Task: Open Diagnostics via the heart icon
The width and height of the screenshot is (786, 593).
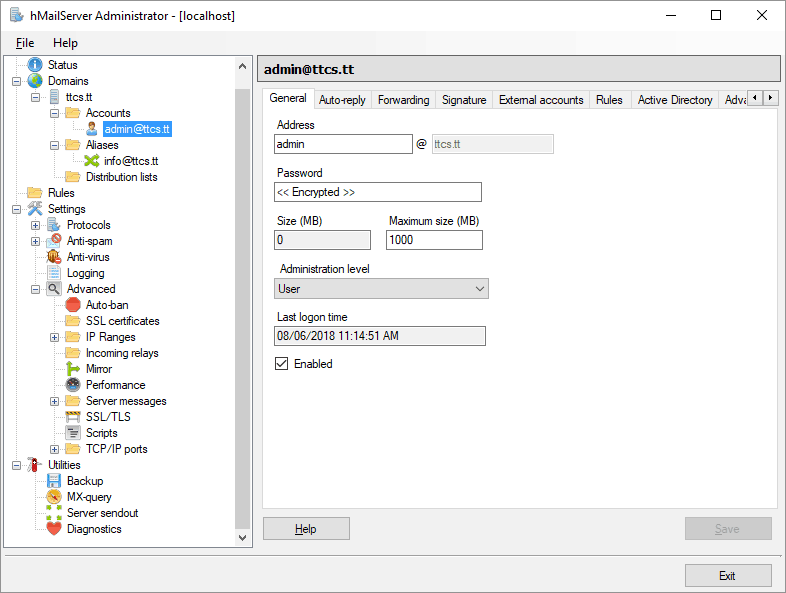Action: pos(54,529)
